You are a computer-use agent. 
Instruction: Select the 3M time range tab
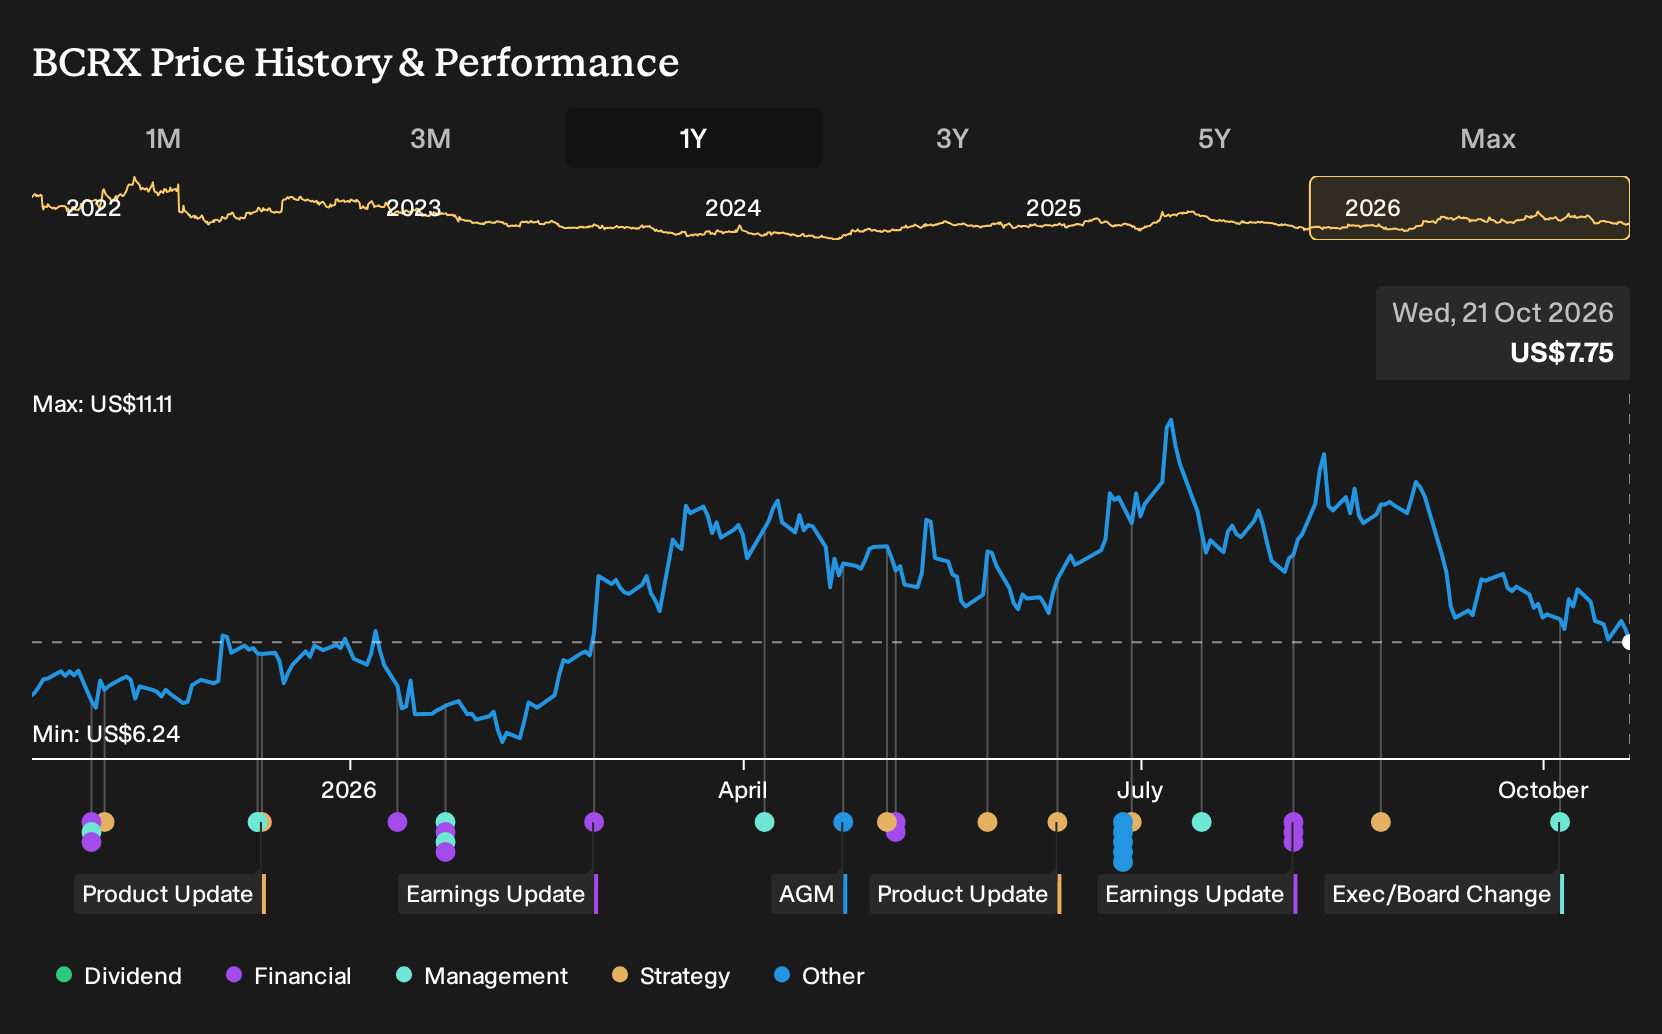click(430, 138)
